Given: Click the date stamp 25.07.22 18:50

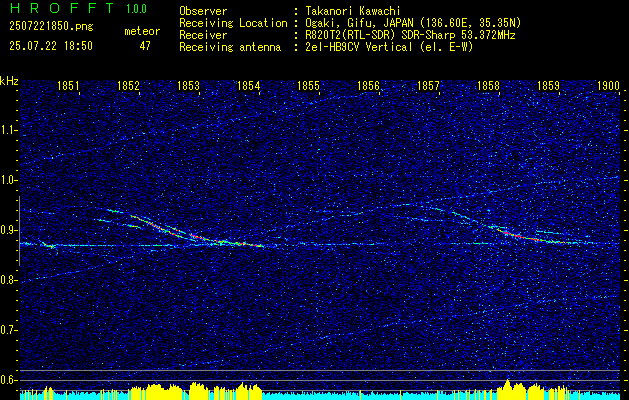Looking at the screenshot, I should (51, 46).
